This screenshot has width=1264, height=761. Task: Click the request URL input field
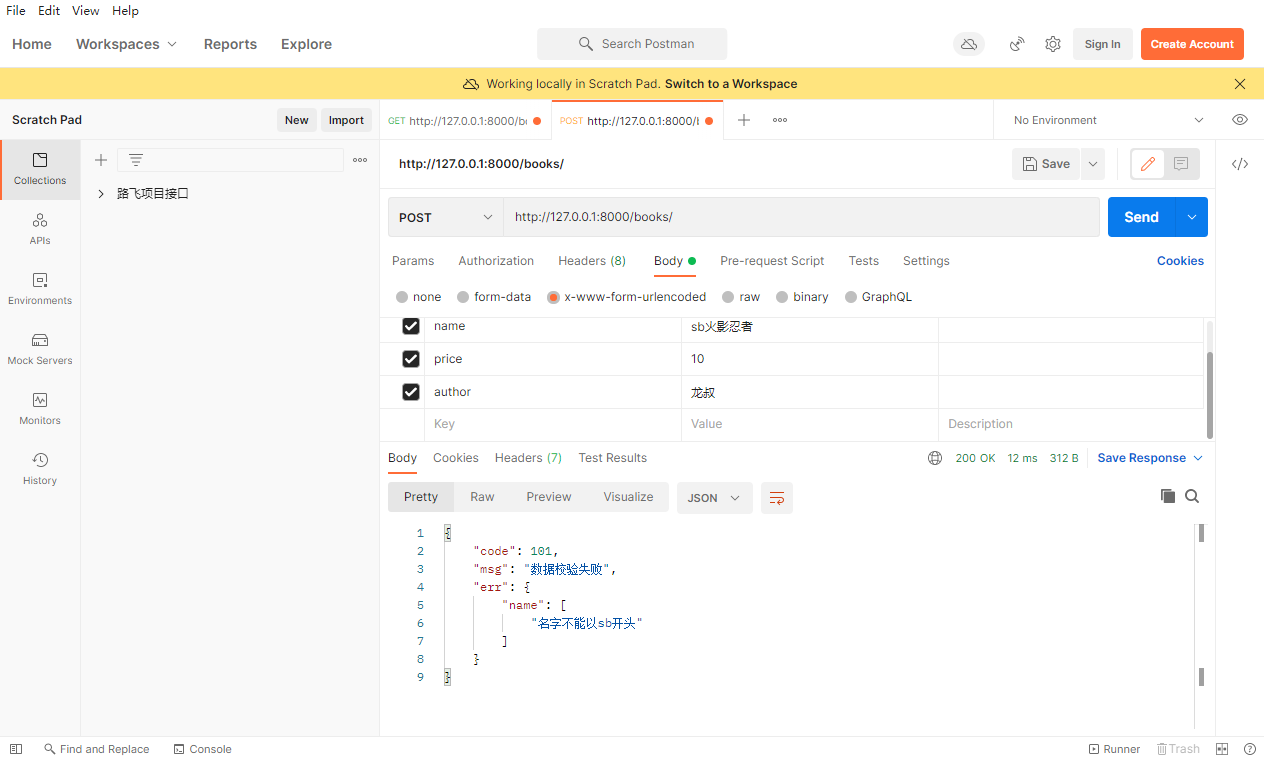pyautogui.click(x=800, y=217)
